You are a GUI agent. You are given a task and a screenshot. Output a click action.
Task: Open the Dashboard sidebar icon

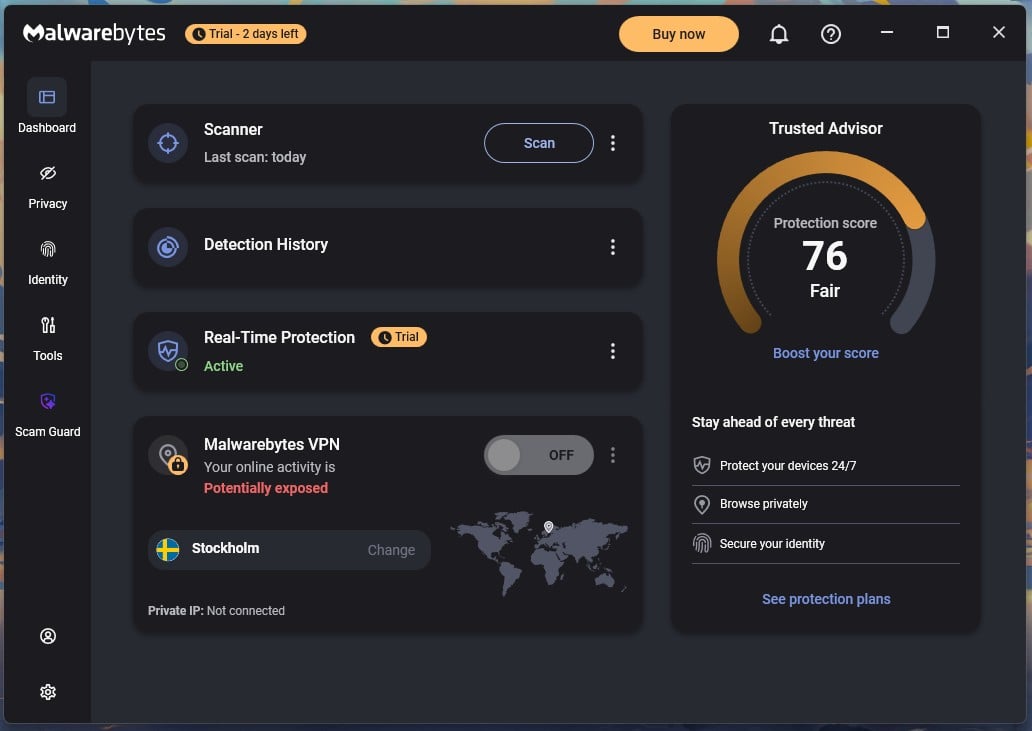47,97
